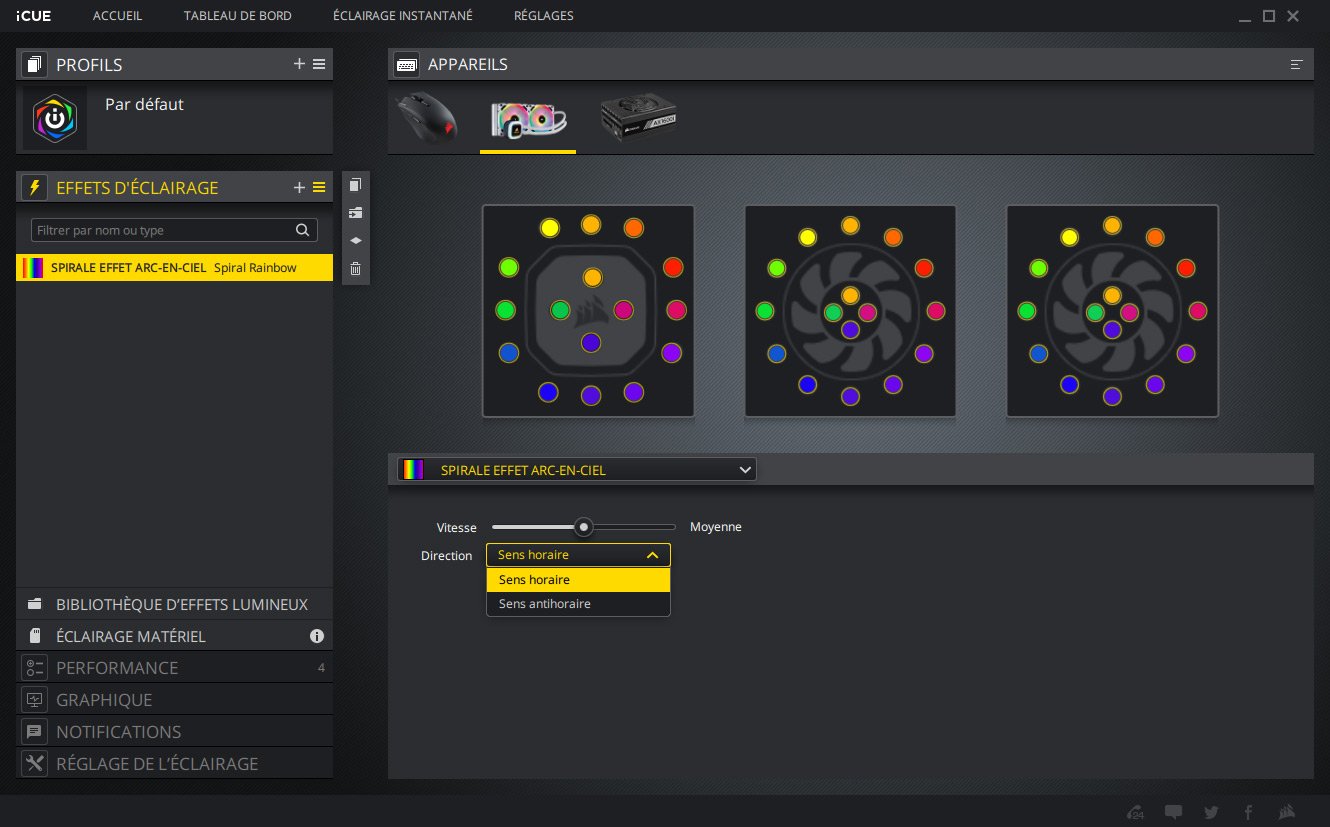Open the Appareils panel menu icon
The image size is (1330, 827).
coord(1297,64)
